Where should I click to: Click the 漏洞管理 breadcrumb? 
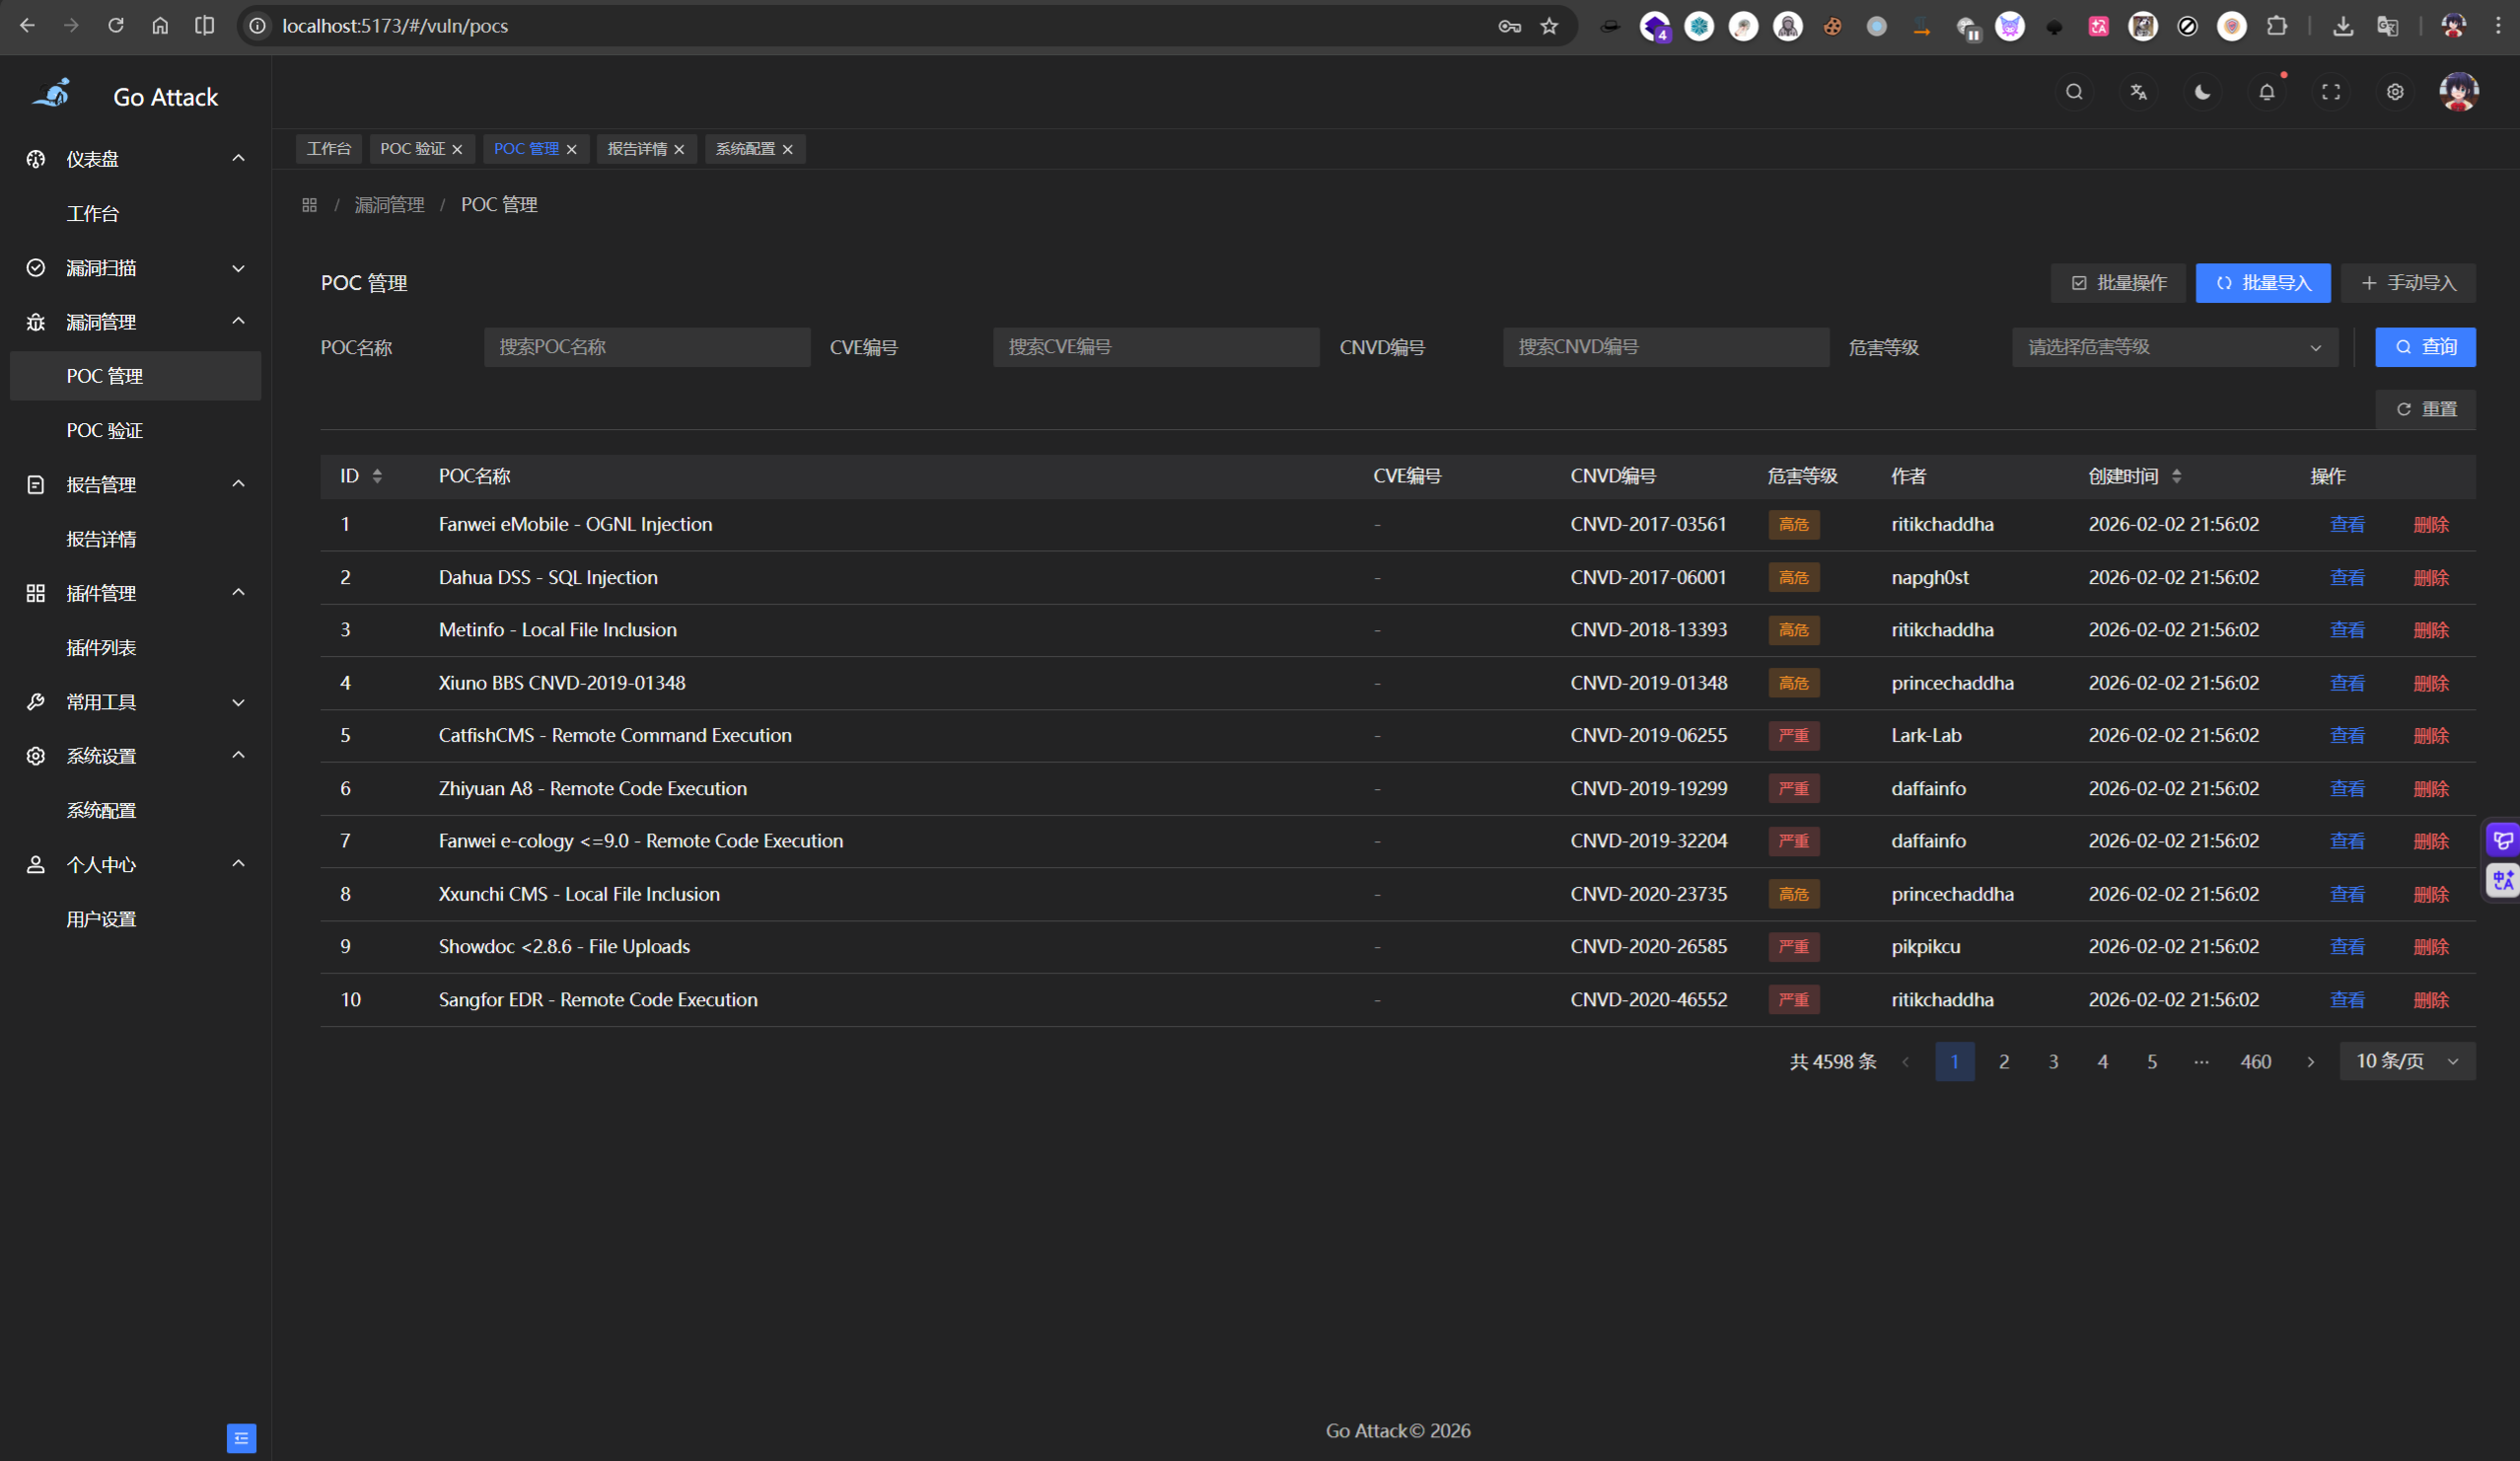389,205
